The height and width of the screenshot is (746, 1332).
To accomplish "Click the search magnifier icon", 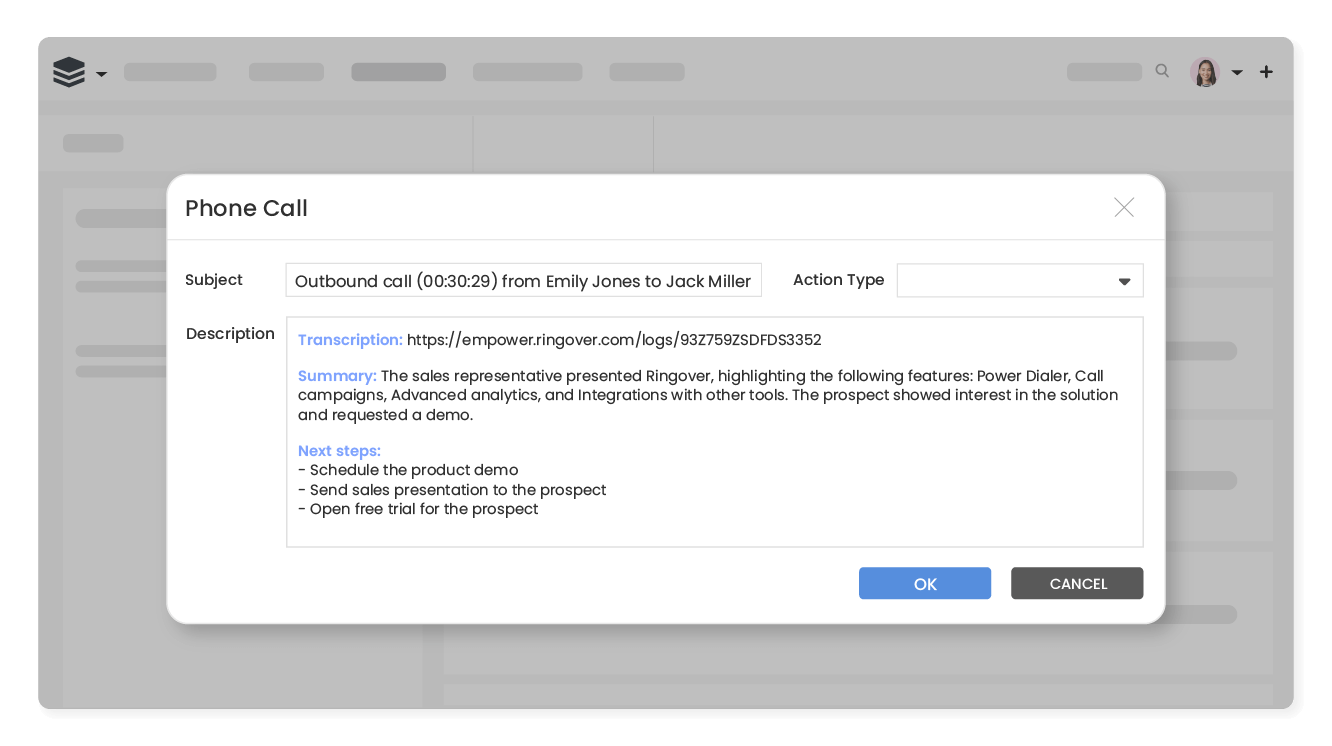I will [1162, 71].
